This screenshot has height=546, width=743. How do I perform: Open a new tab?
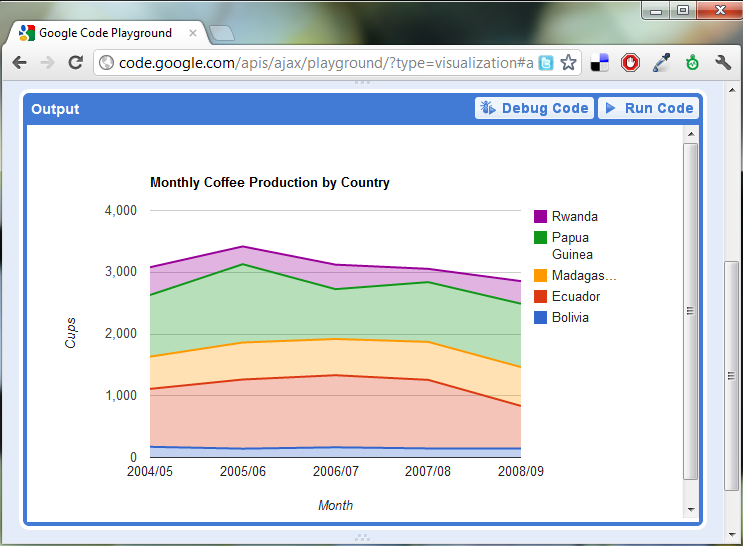point(222,33)
